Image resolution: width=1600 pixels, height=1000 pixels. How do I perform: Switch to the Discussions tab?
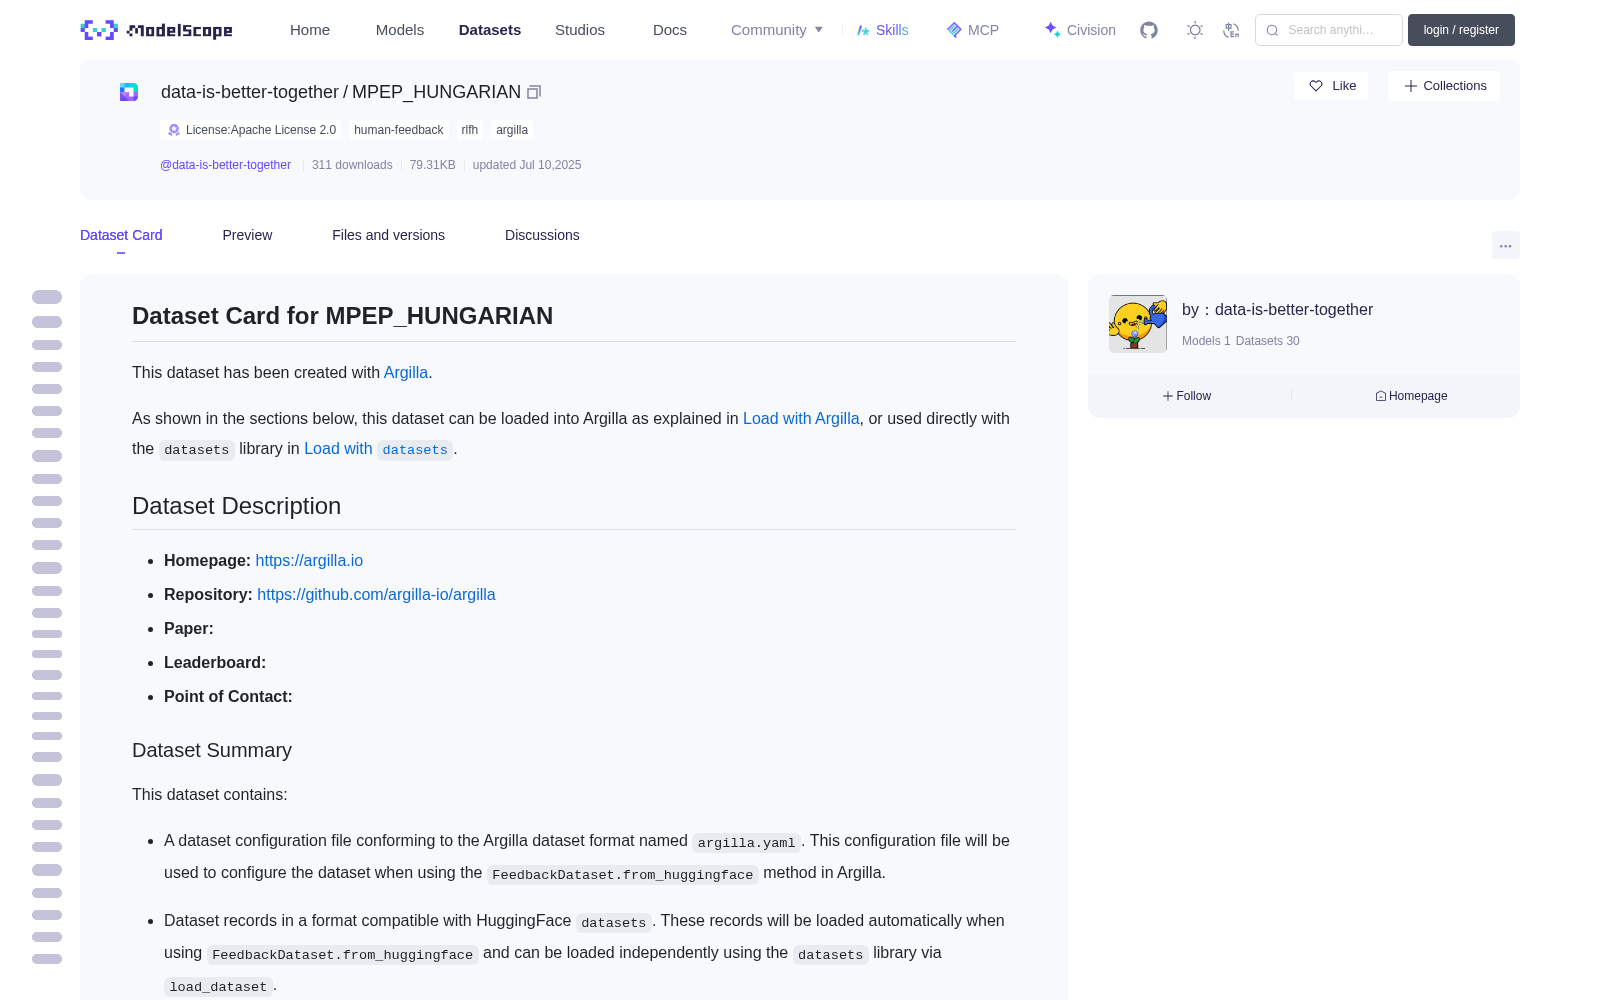click(x=542, y=235)
